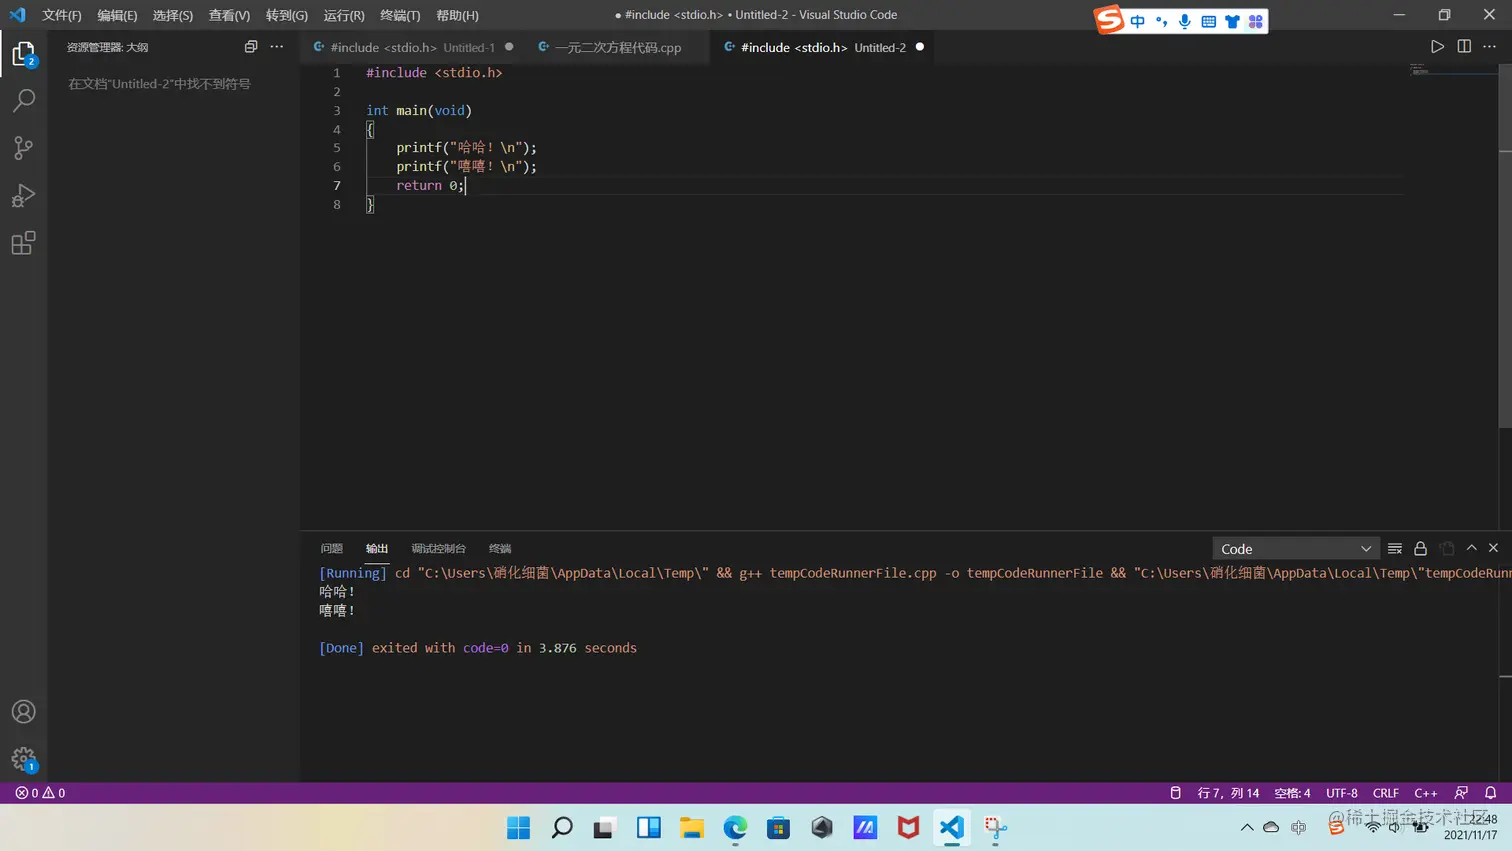Viewport: 1512px width, 851px height.
Task: Open the Source Control view
Action: pyautogui.click(x=23, y=148)
